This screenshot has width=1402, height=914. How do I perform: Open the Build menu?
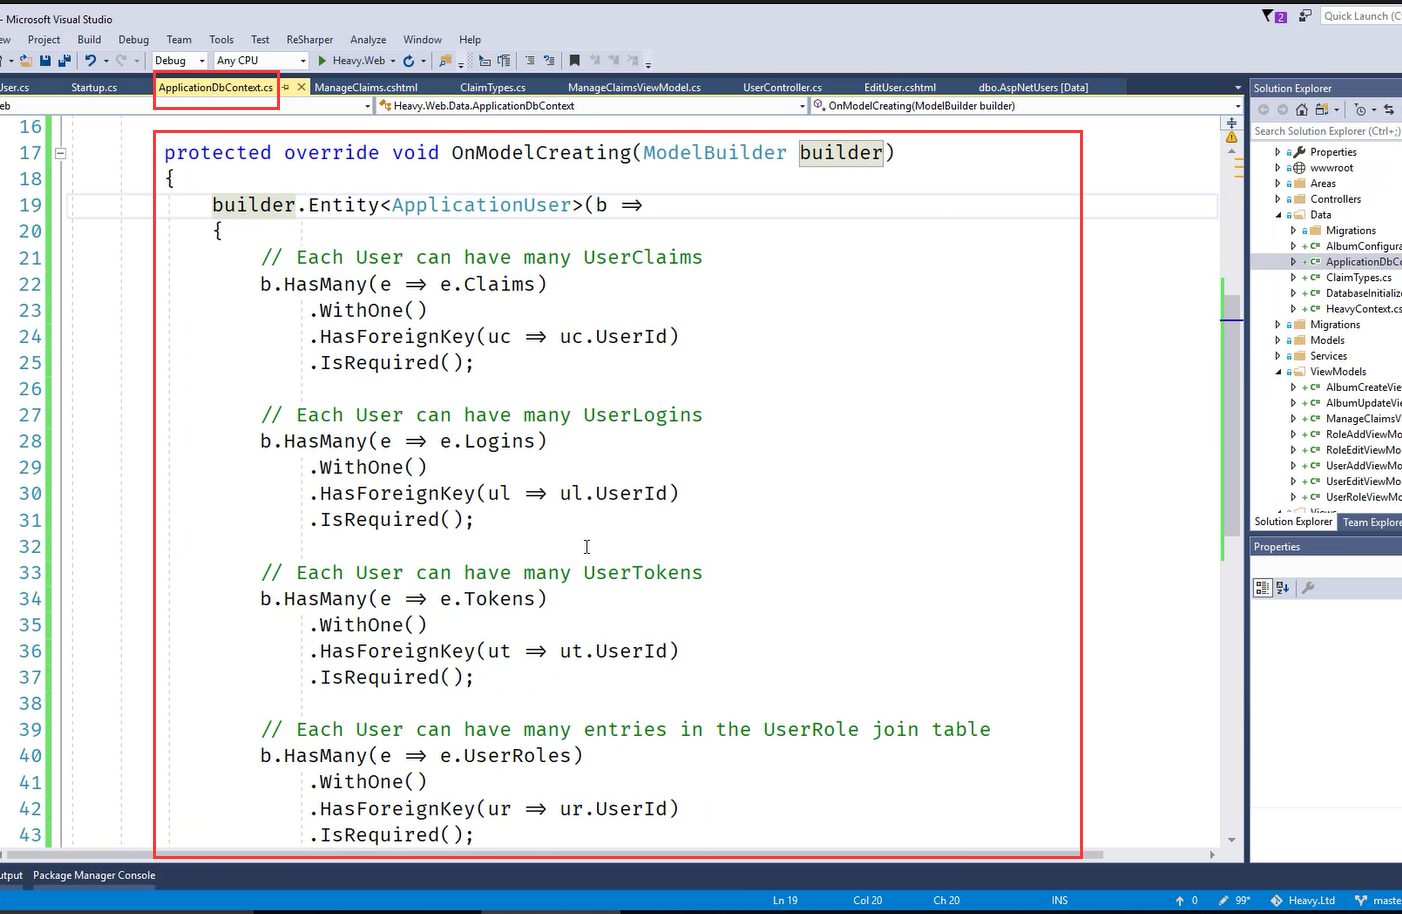click(89, 39)
